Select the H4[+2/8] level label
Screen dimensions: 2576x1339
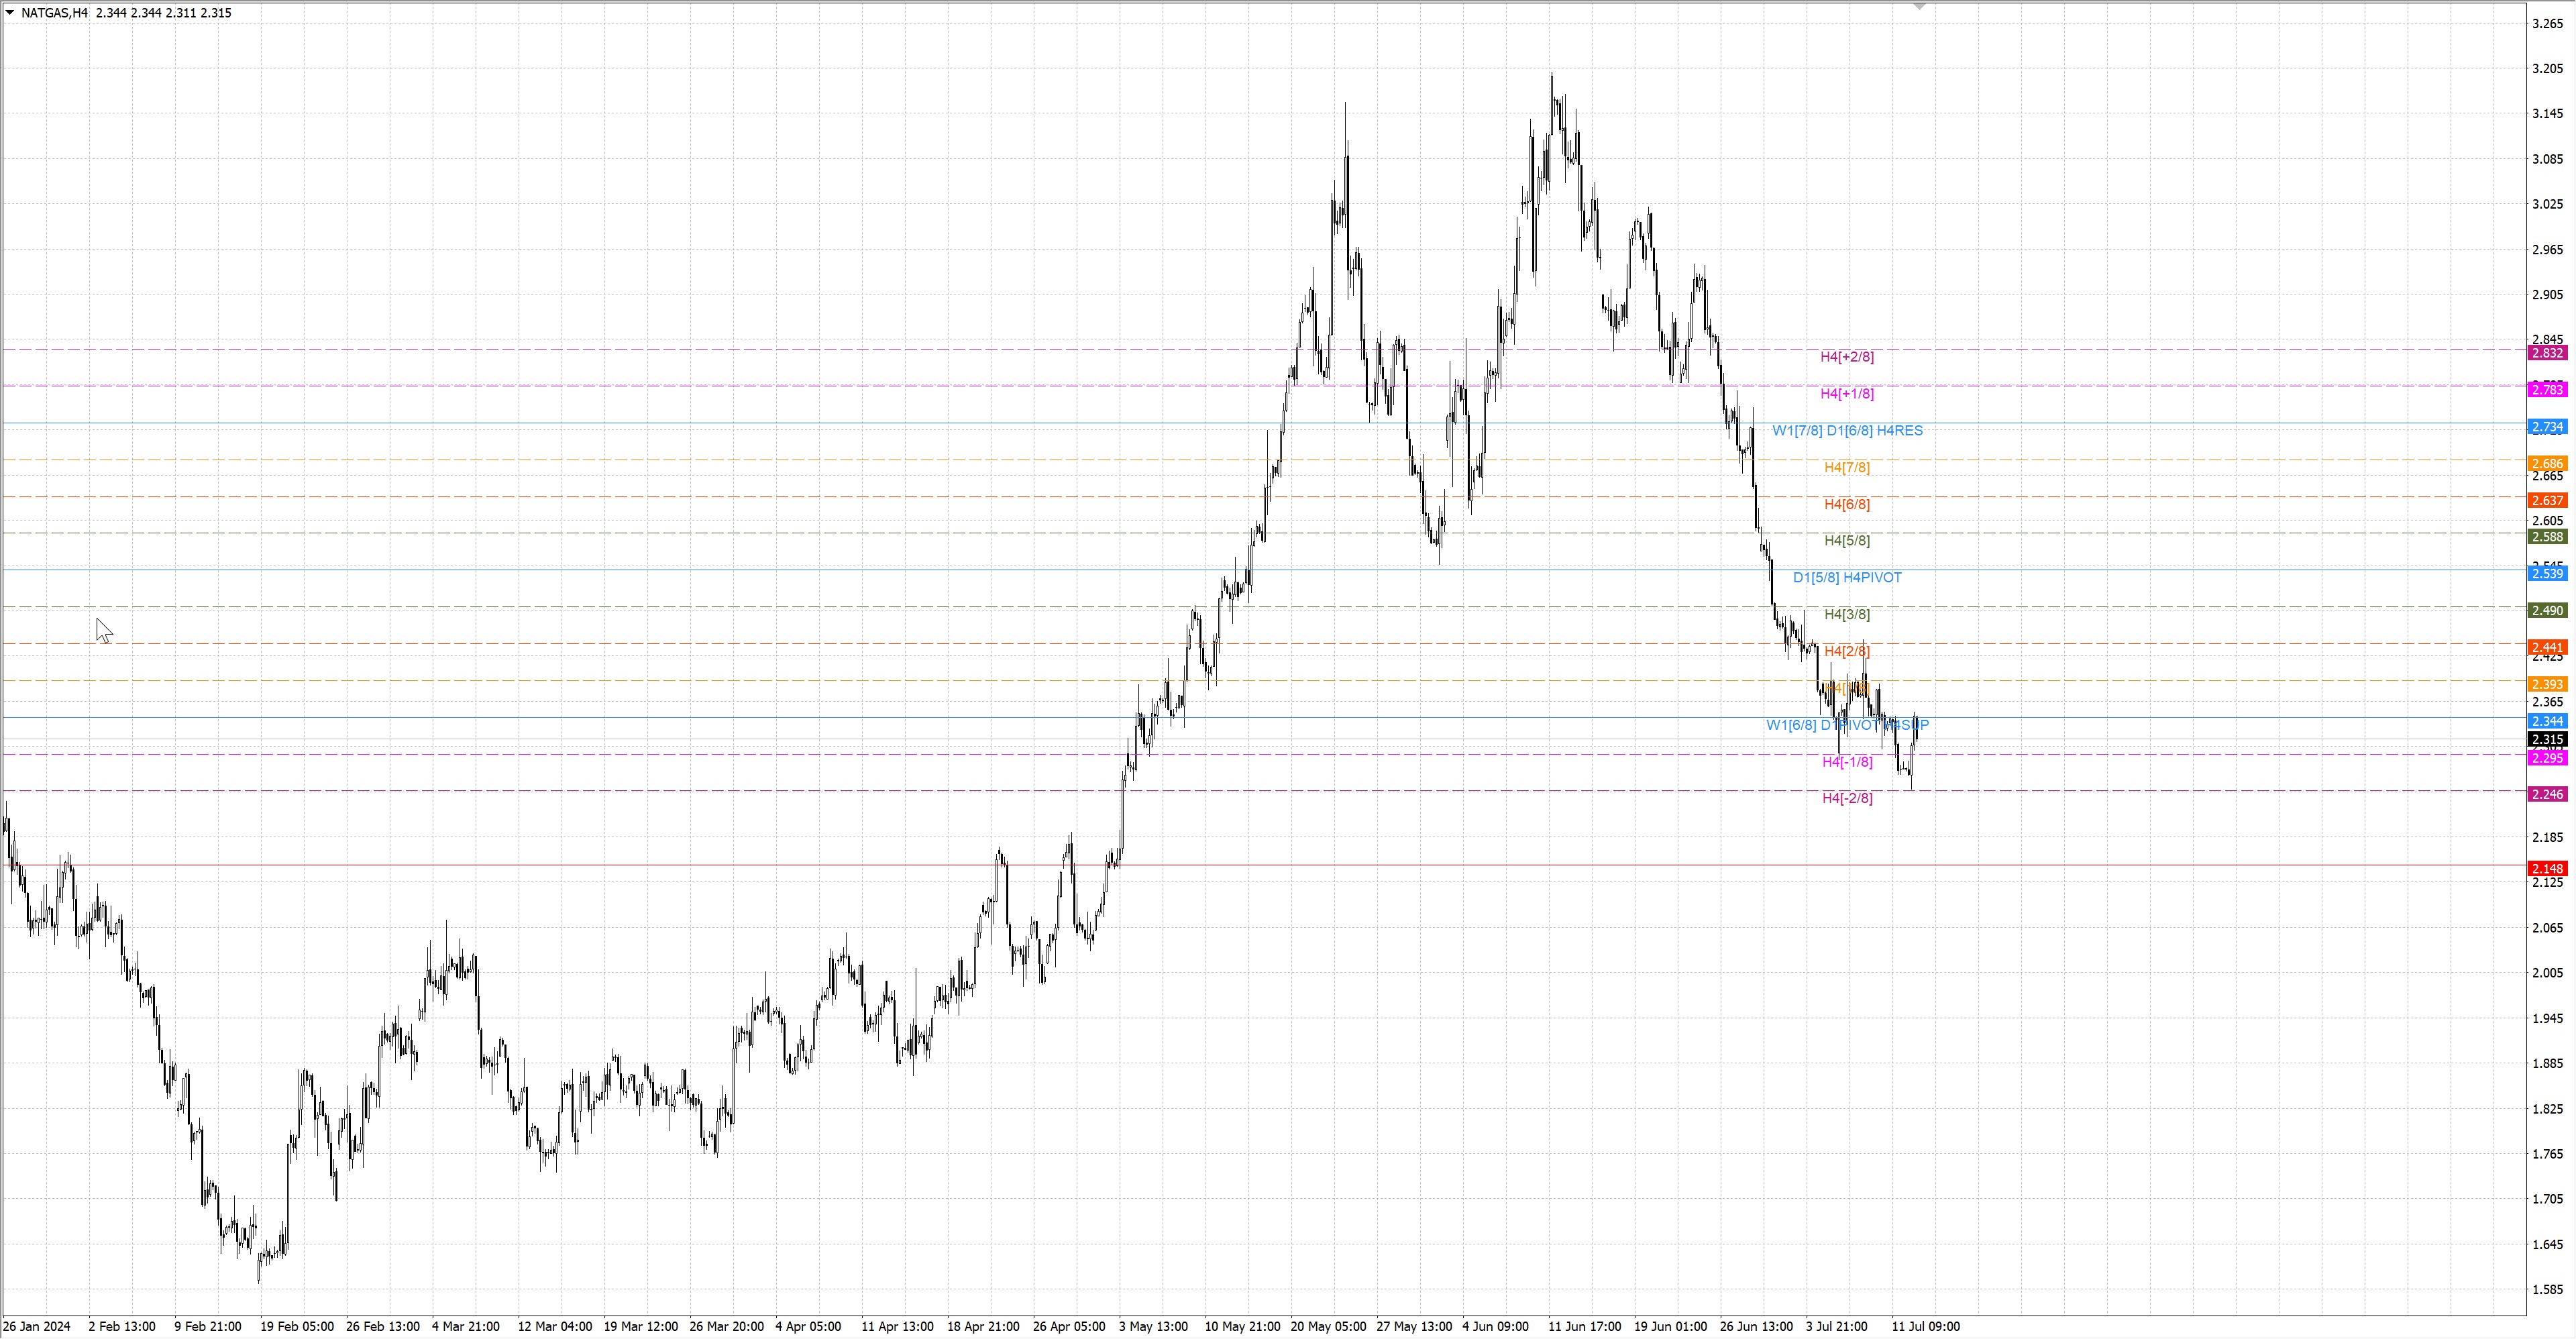tap(1846, 357)
